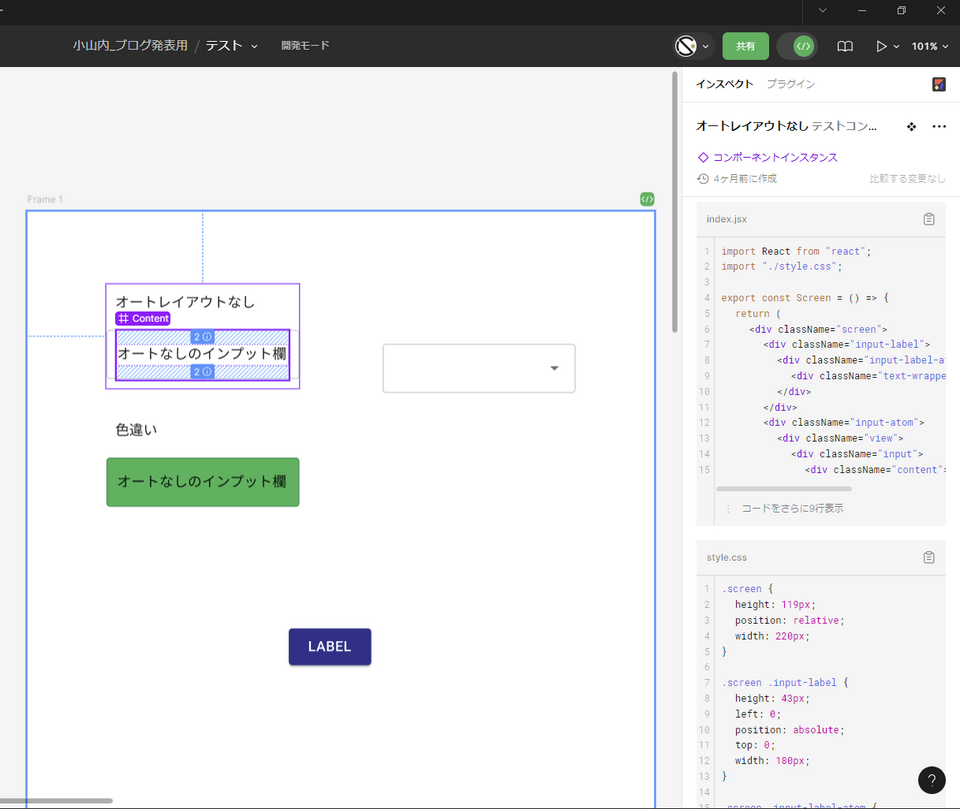Expand コードをさらに9行表示 to show more code
The height and width of the screenshot is (809, 960).
pos(791,508)
